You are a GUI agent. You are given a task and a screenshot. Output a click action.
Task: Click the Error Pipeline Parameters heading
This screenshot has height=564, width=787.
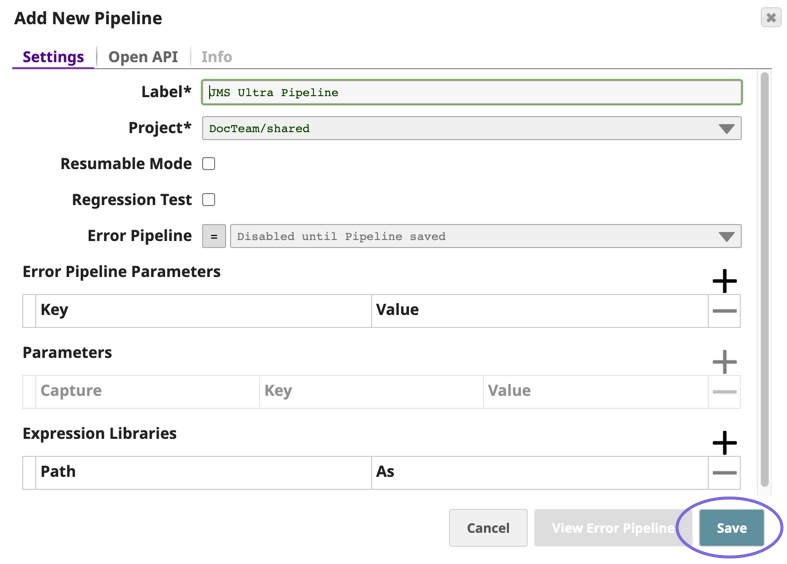coord(121,271)
